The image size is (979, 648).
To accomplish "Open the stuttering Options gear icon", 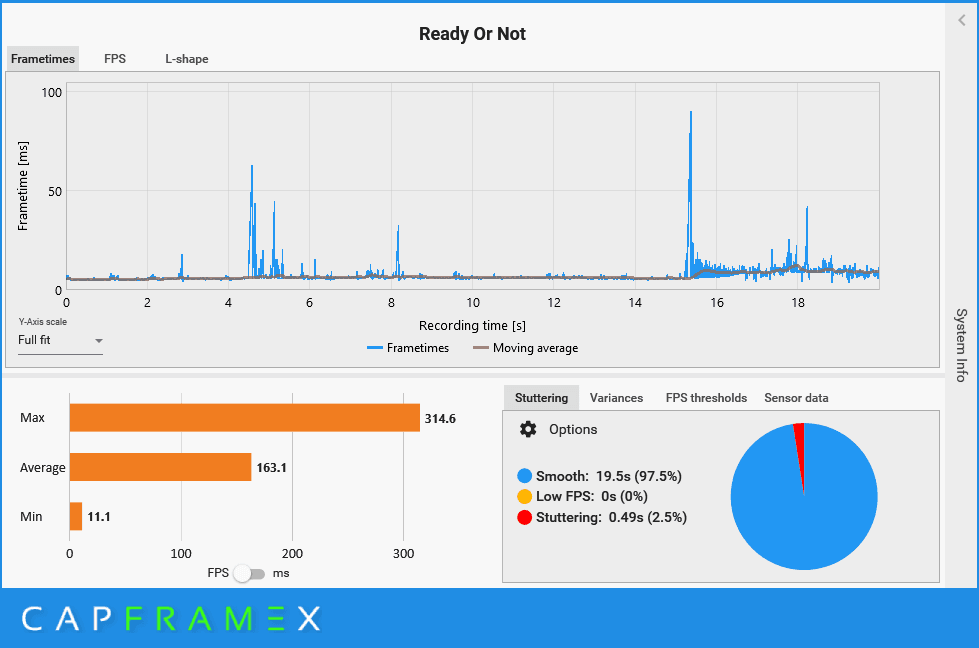I will coord(528,430).
